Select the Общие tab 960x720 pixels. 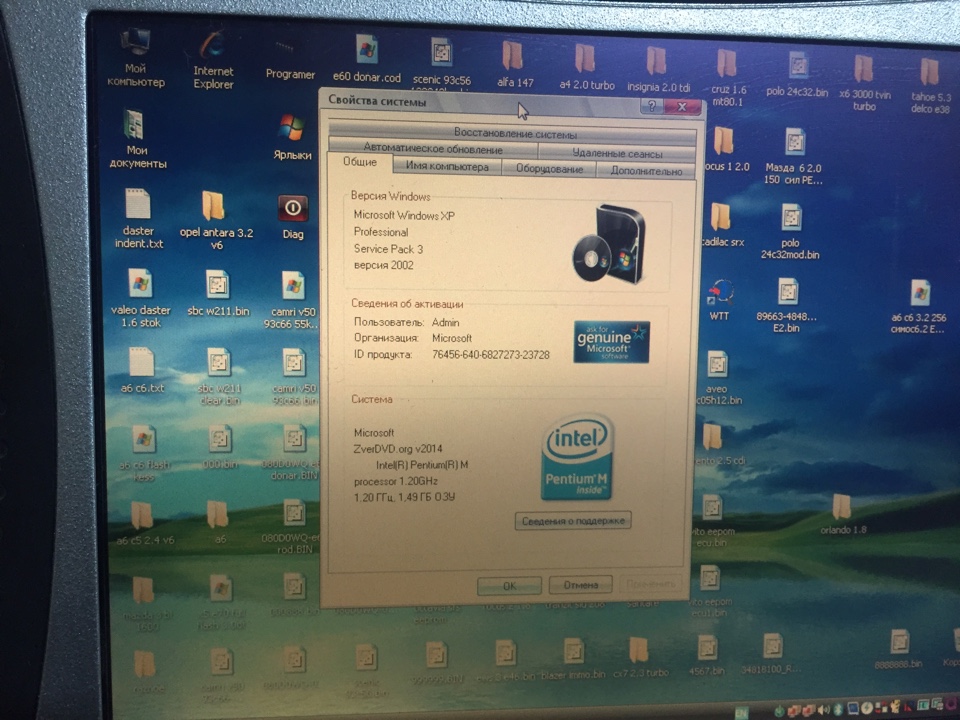360,162
